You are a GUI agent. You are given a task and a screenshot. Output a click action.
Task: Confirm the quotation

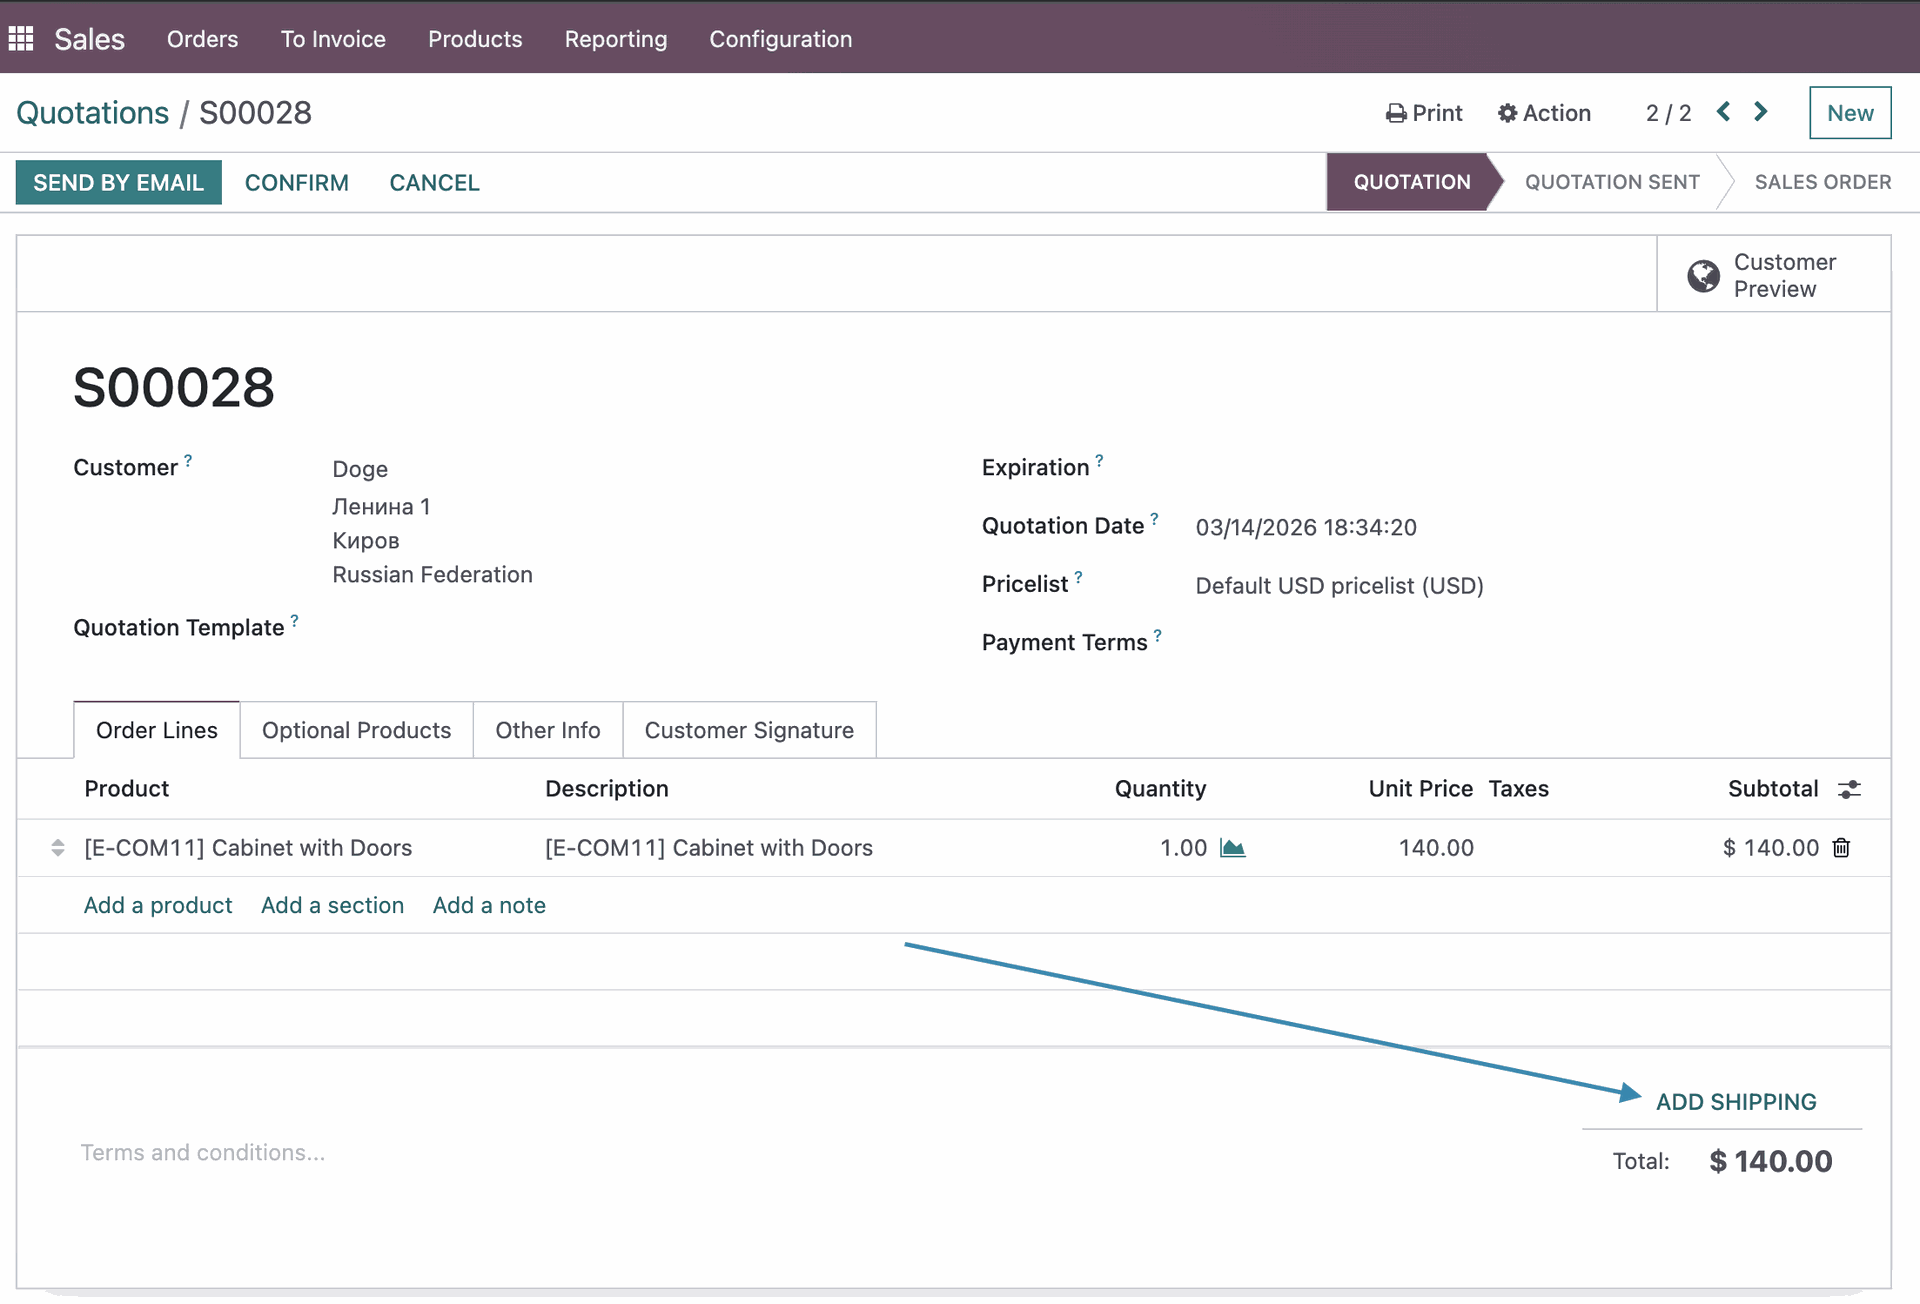[296, 183]
